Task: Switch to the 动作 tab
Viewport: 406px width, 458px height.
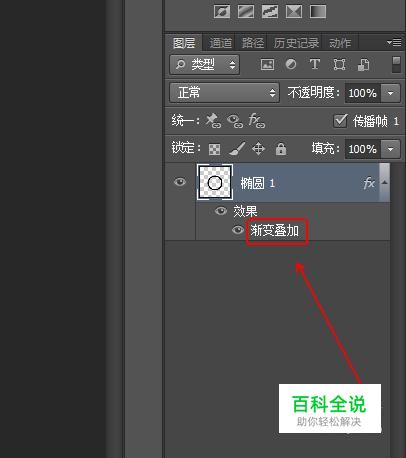Action: pos(340,43)
